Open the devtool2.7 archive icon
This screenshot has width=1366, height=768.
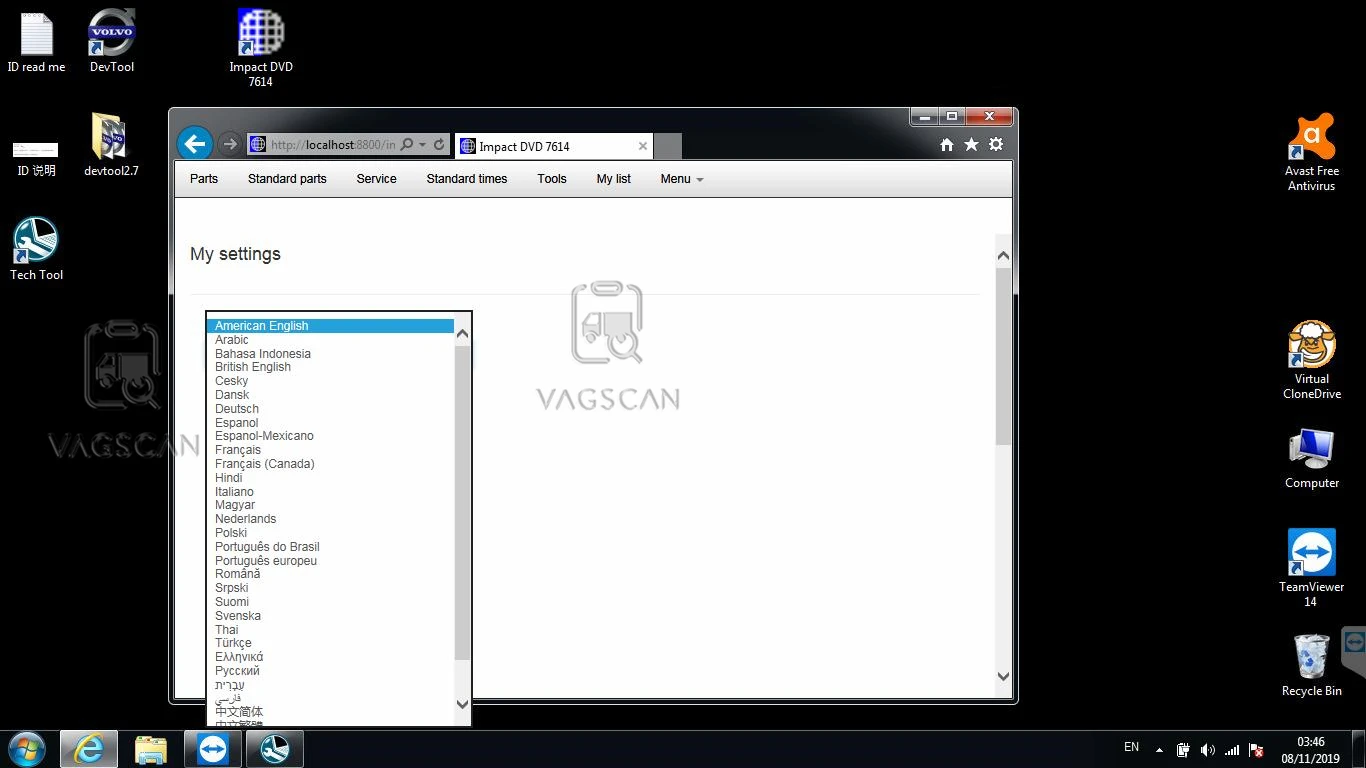pyautogui.click(x=111, y=144)
